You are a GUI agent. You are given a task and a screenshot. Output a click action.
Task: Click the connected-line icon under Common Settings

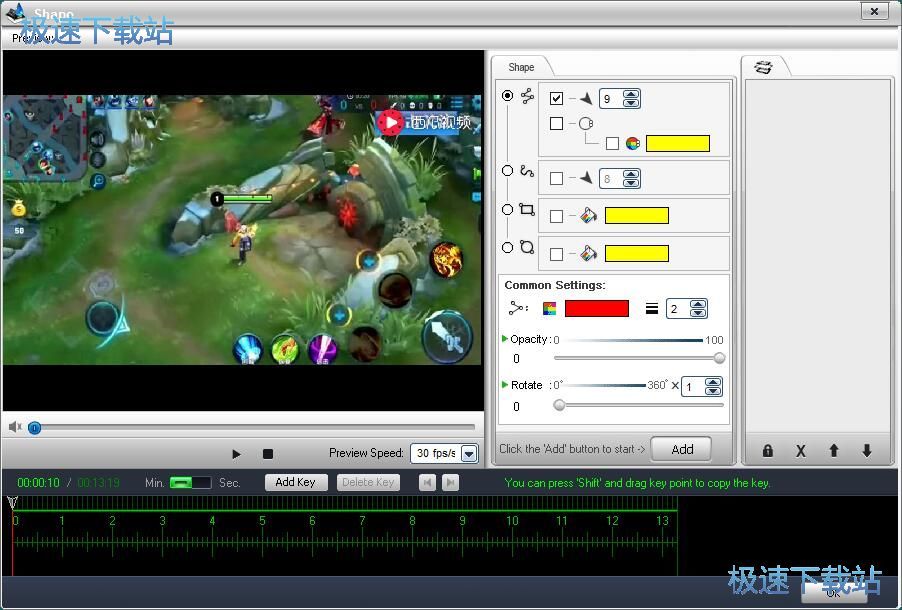click(x=518, y=308)
